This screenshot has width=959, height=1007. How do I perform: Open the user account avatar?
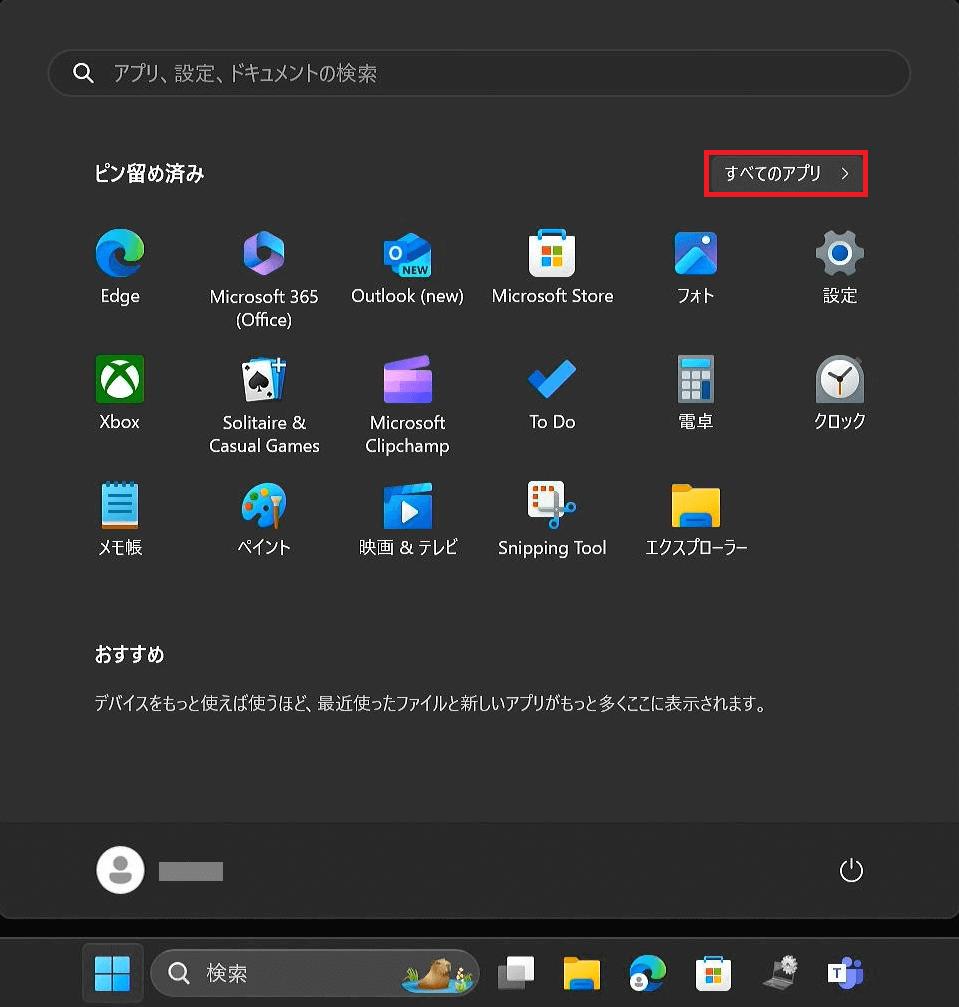[x=120, y=870]
